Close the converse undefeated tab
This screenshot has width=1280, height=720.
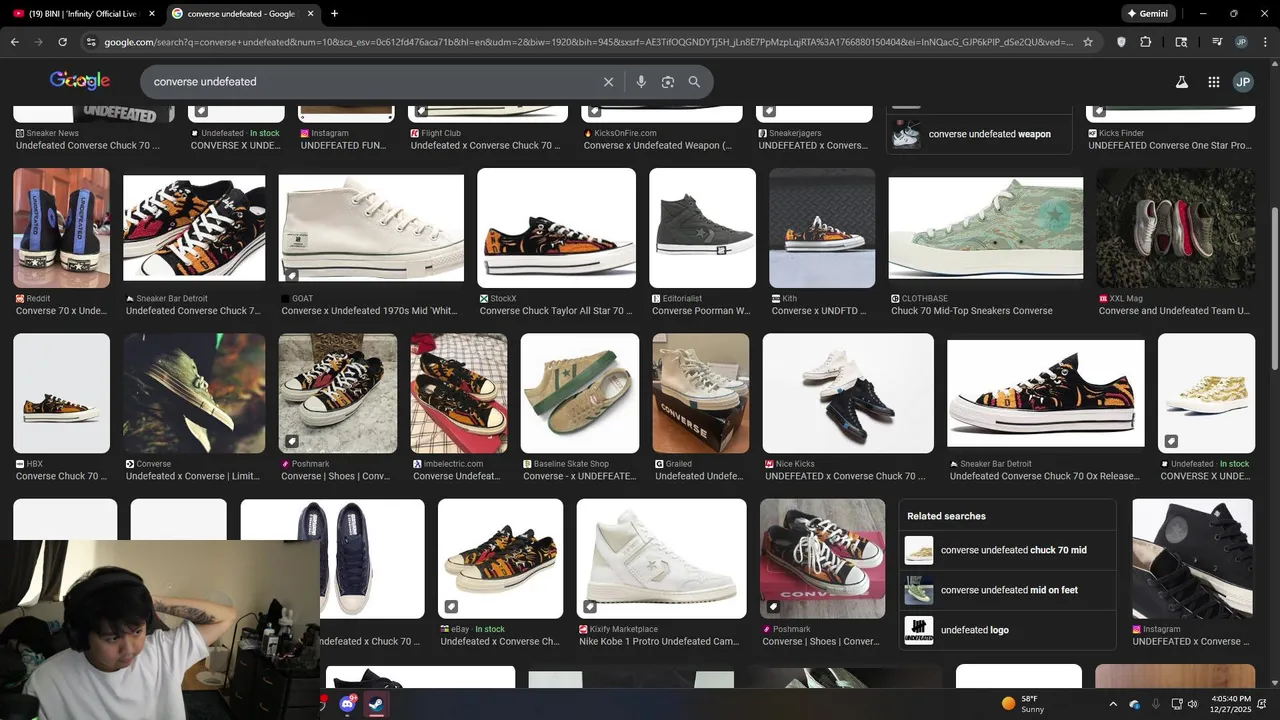[x=310, y=14]
